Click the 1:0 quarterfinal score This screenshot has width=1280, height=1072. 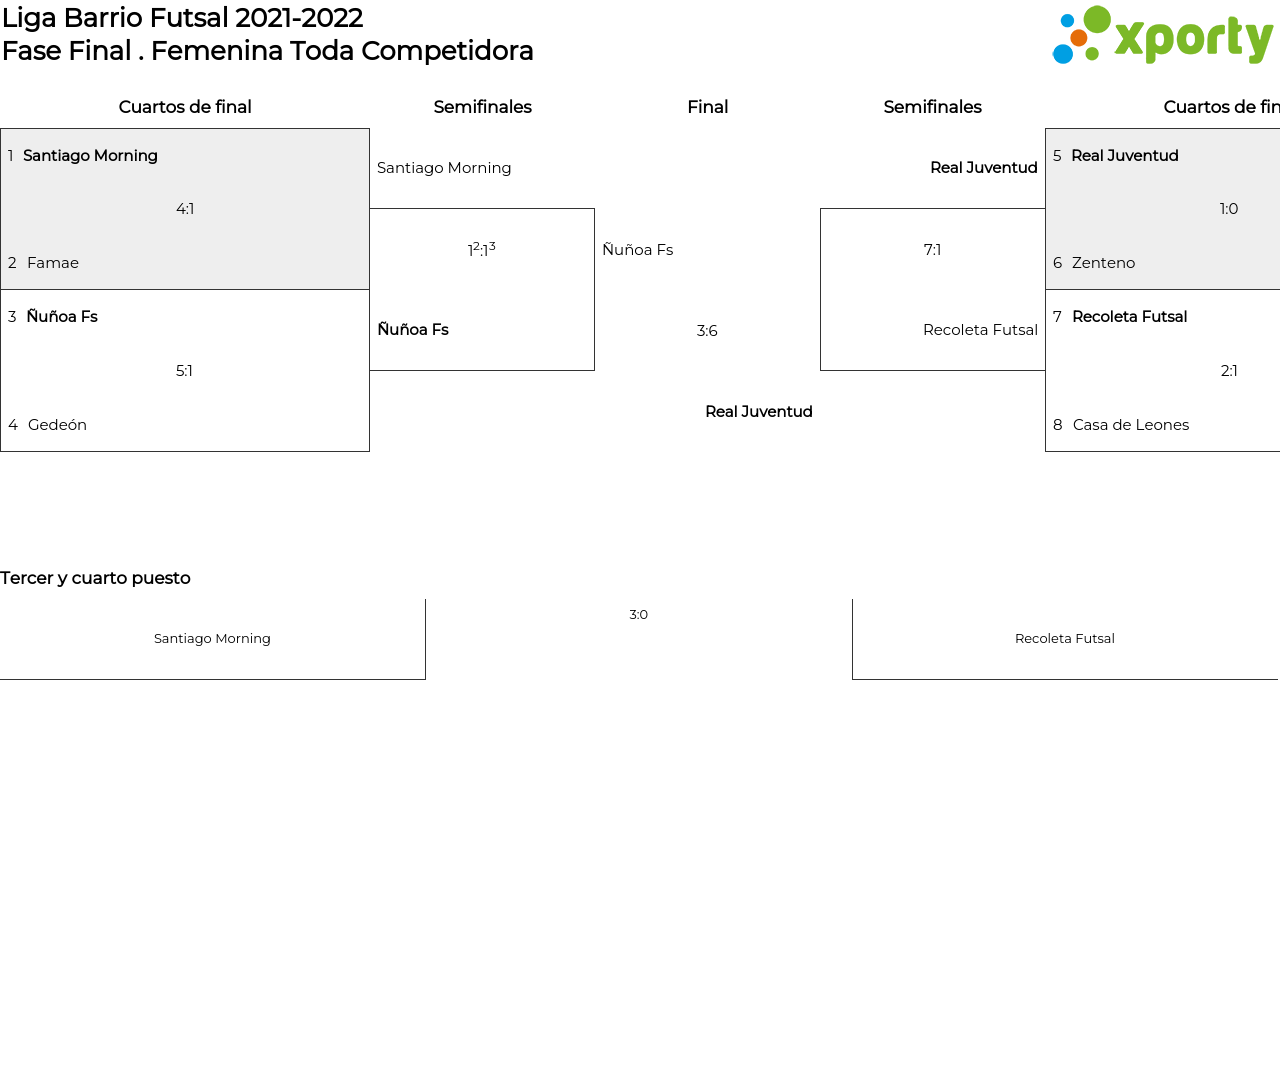tap(1229, 209)
